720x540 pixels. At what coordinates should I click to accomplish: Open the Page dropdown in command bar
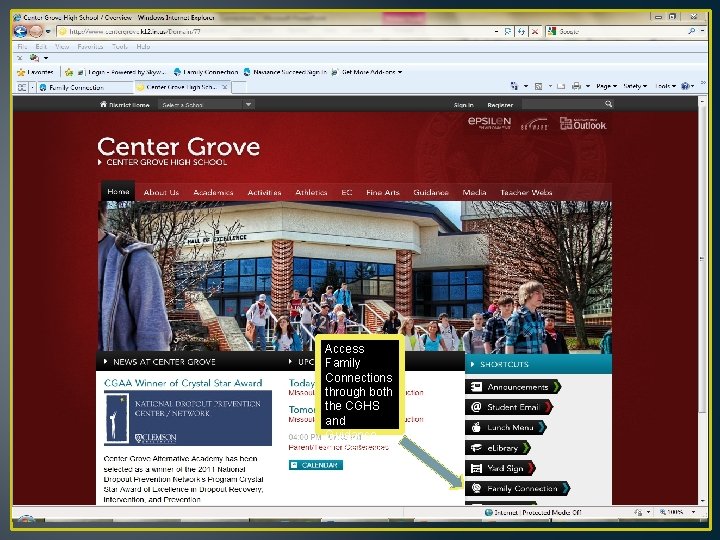(x=606, y=86)
